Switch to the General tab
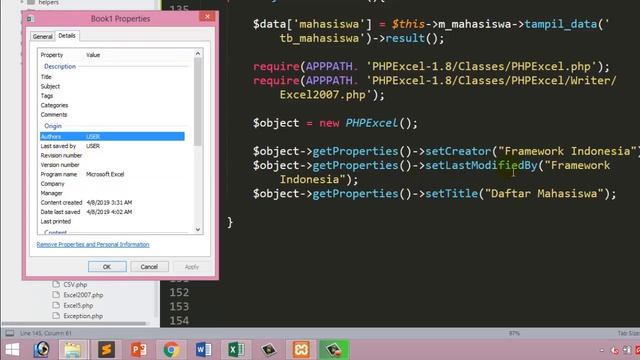 (x=42, y=36)
